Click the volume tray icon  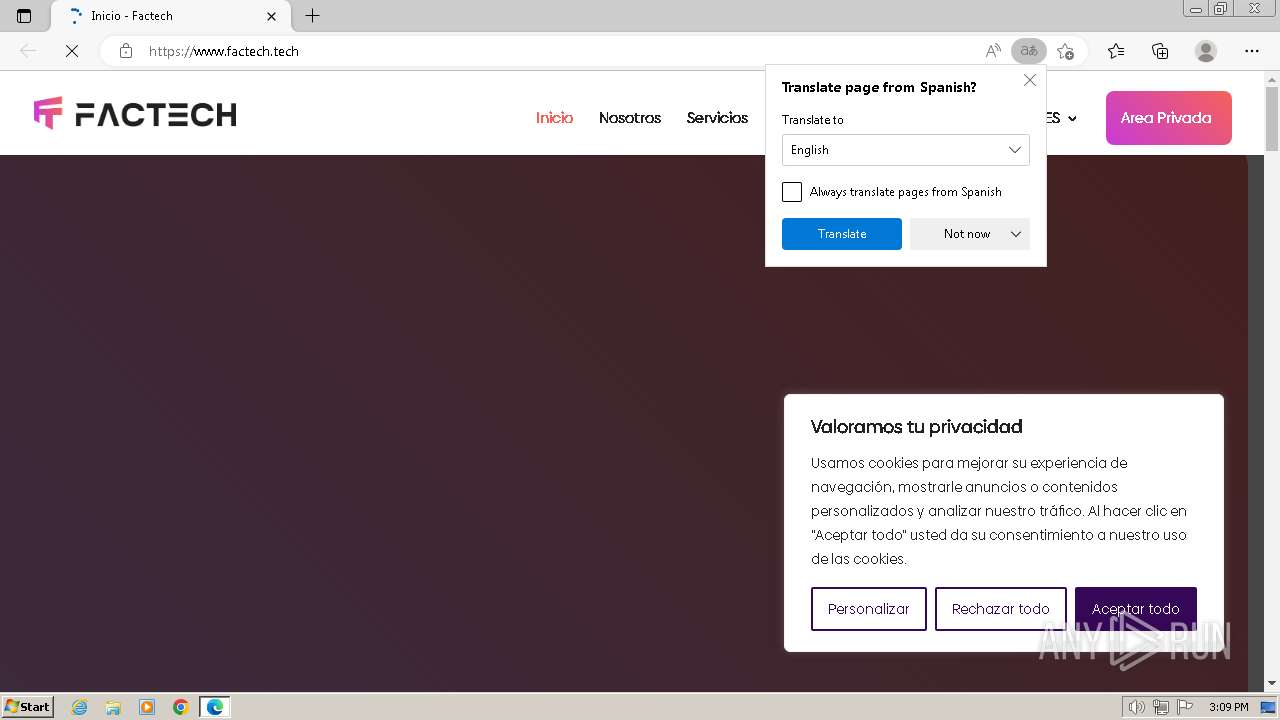coord(1137,707)
